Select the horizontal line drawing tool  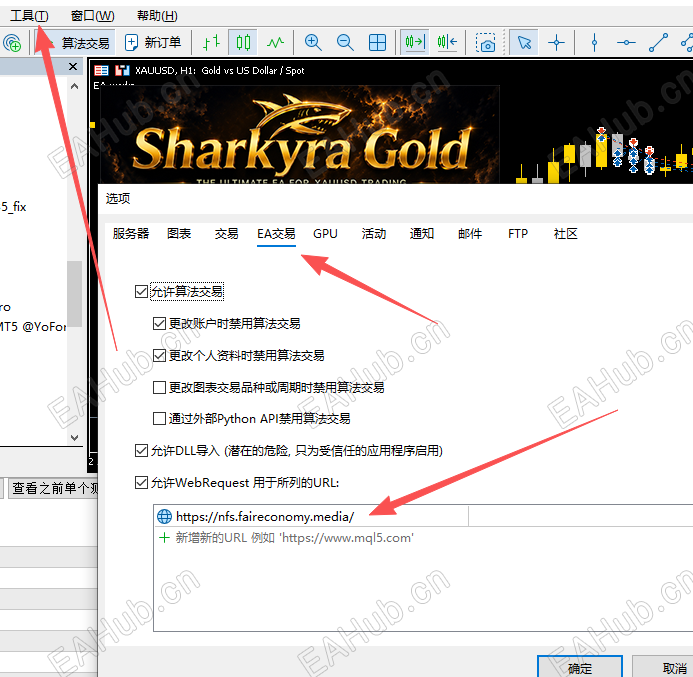pos(626,43)
